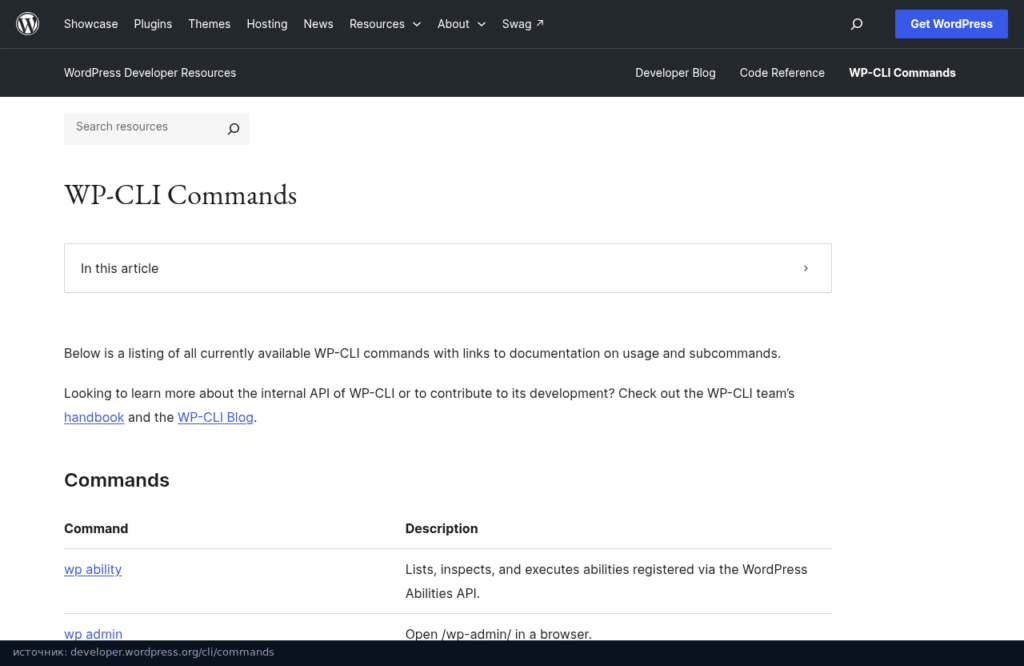Open the Showcase menu item

pyautogui.click(x=91, y=24)
